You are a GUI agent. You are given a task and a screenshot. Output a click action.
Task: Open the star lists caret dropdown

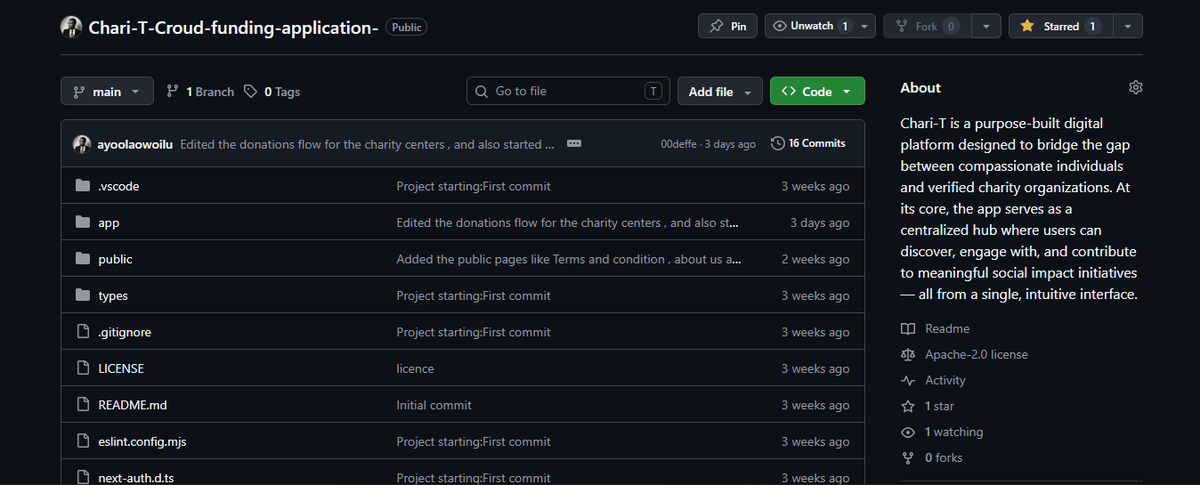pyautogui.click(x=1127, y=27)
